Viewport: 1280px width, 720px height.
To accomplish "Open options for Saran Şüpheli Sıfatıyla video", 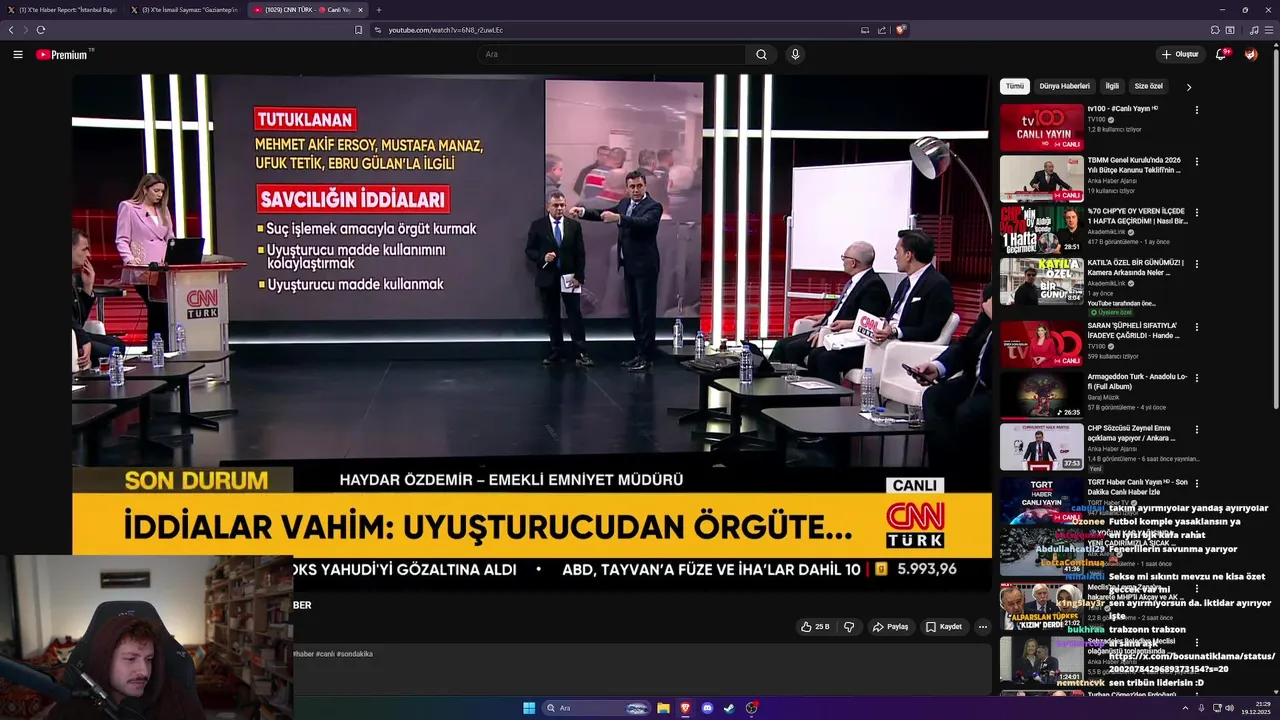I will (x=1196, y=327).
